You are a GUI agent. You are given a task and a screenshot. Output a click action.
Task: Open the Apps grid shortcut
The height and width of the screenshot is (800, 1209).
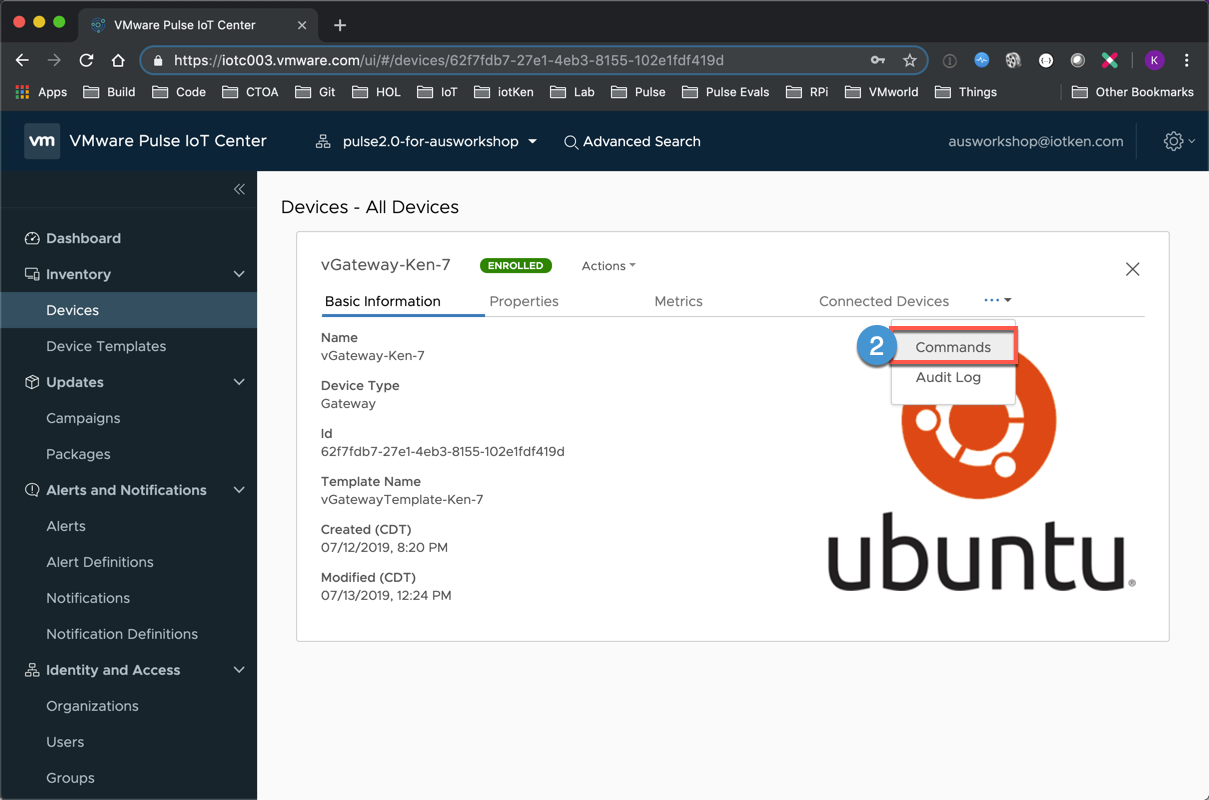tap(41, 92)
